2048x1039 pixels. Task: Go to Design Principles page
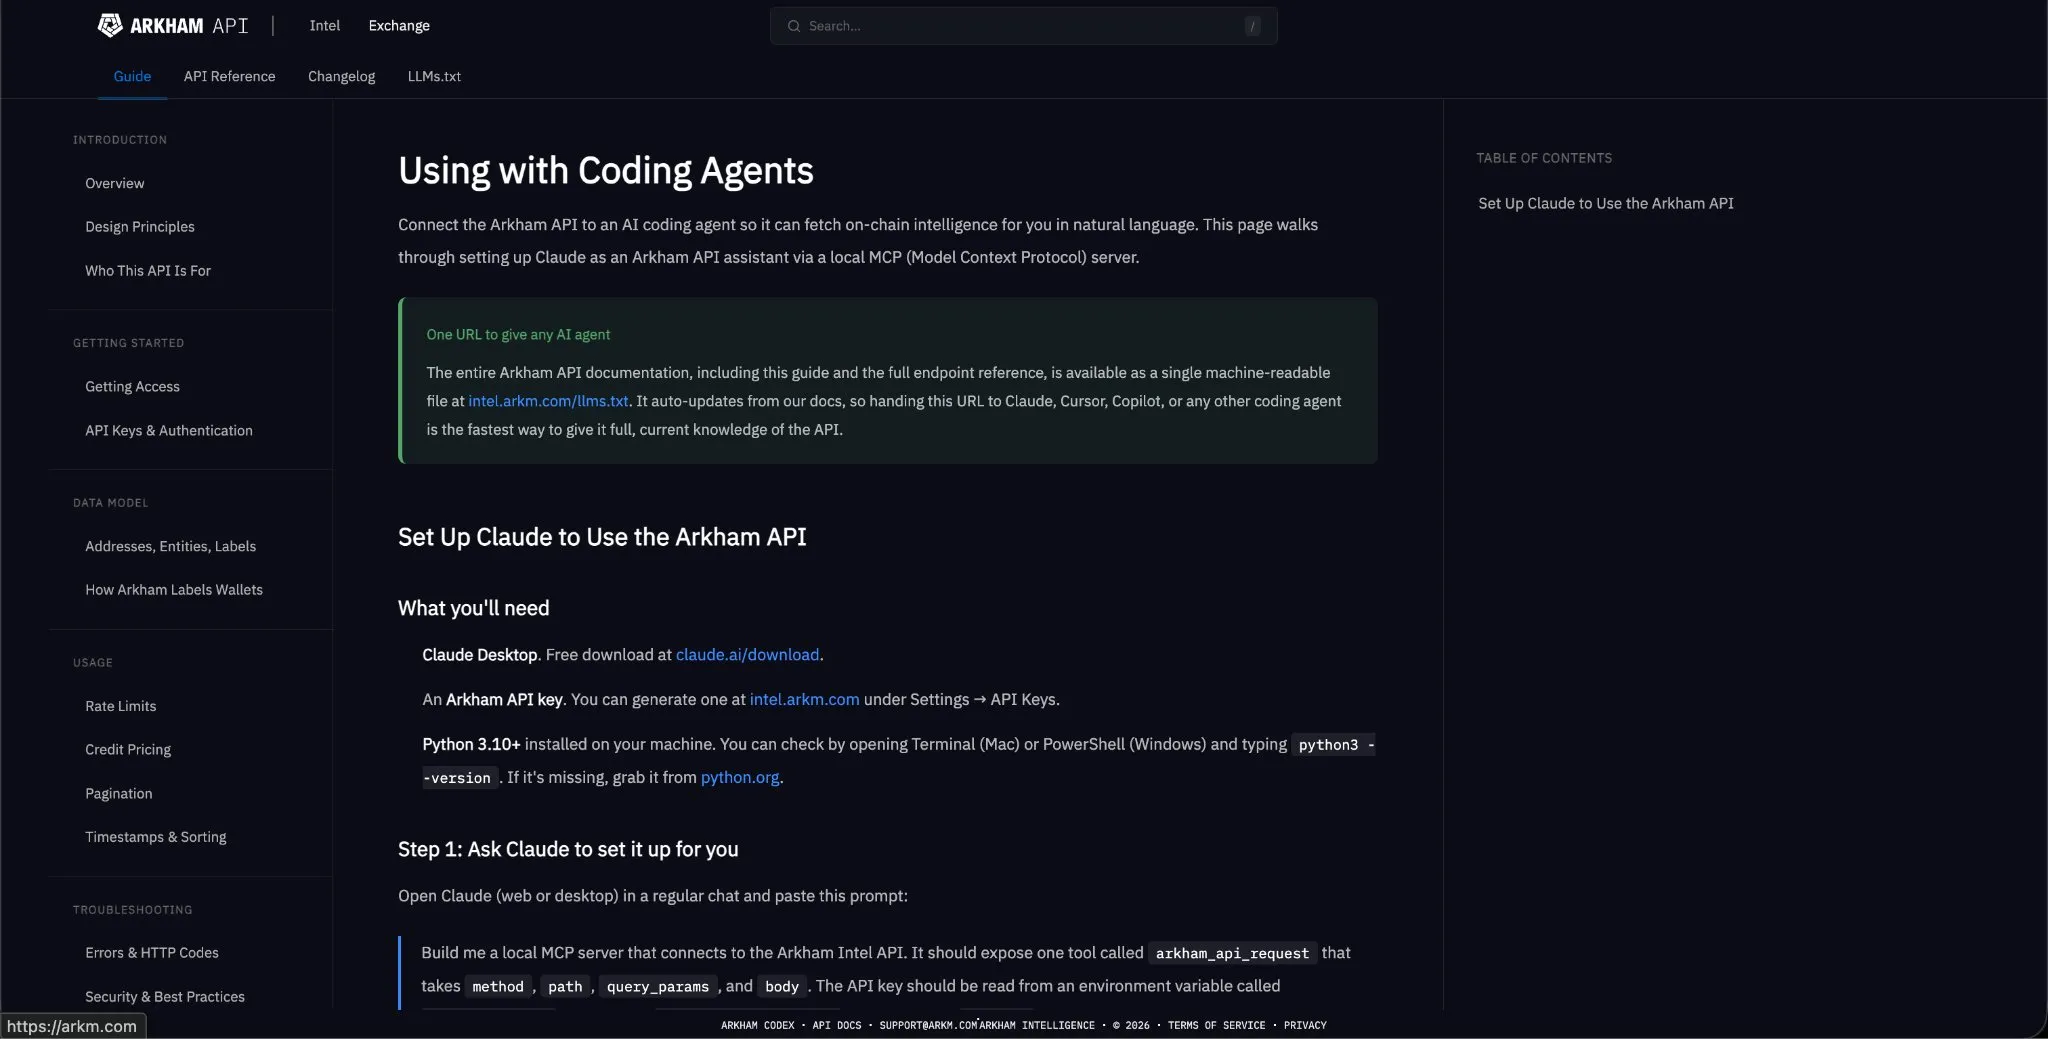click(140, 227)
